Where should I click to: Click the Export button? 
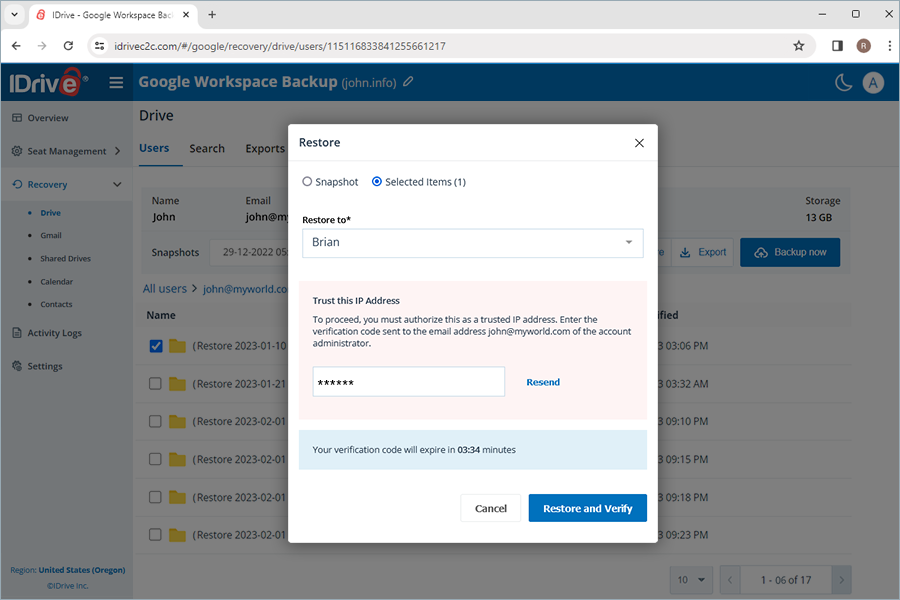703,253
